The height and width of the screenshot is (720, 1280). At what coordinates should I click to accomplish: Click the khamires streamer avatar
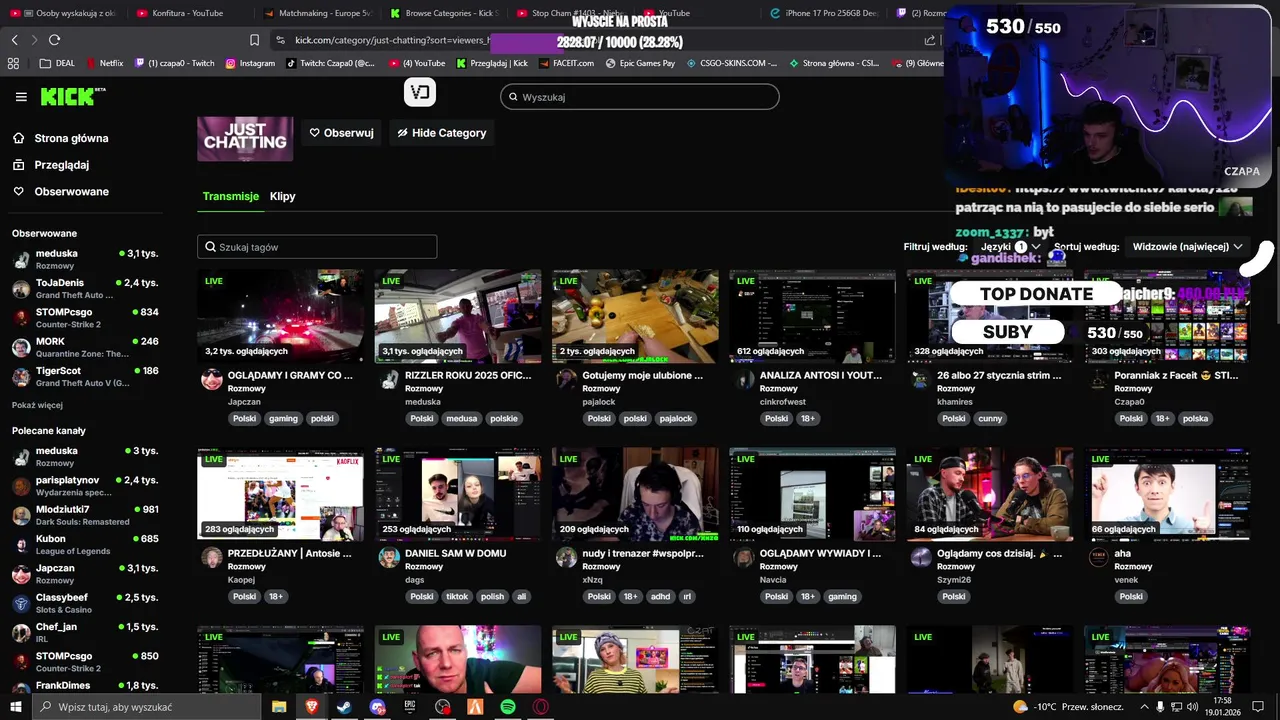(x=921, y=379)
